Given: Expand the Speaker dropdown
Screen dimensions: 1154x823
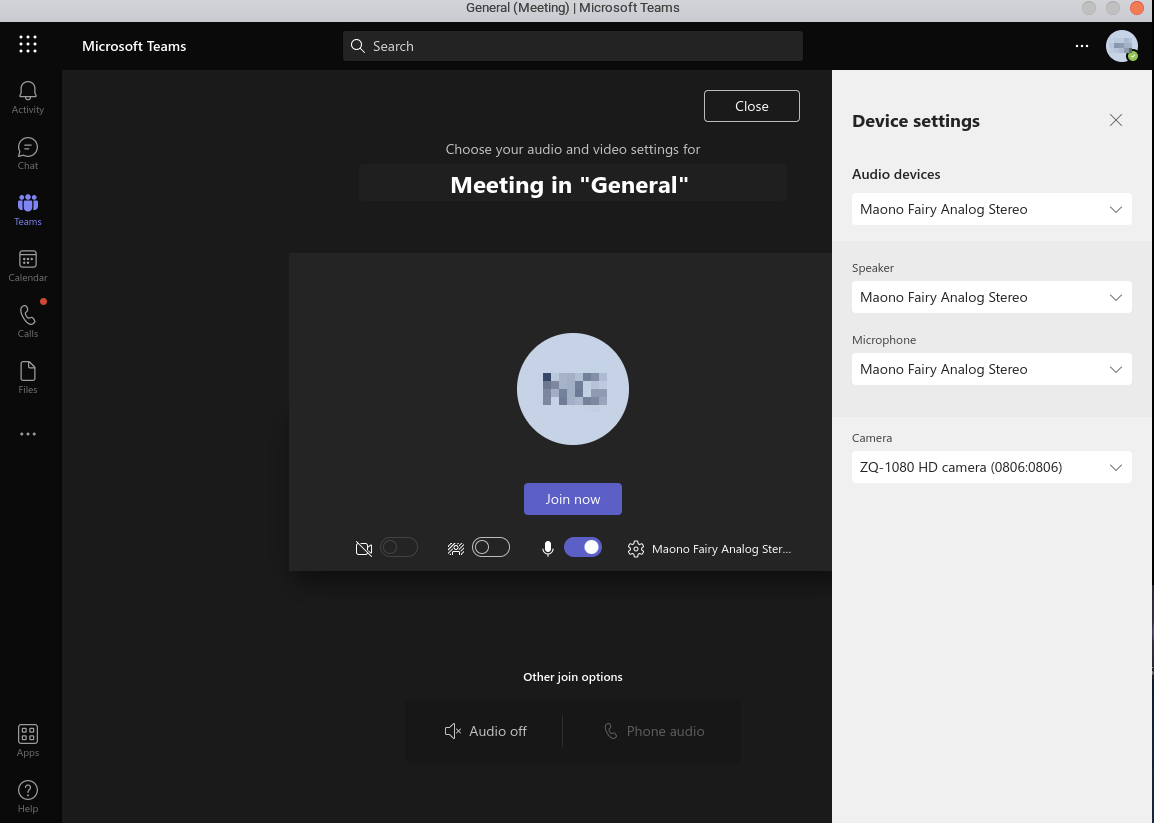Looking at the screenshot, I should [x=991, y=297].
